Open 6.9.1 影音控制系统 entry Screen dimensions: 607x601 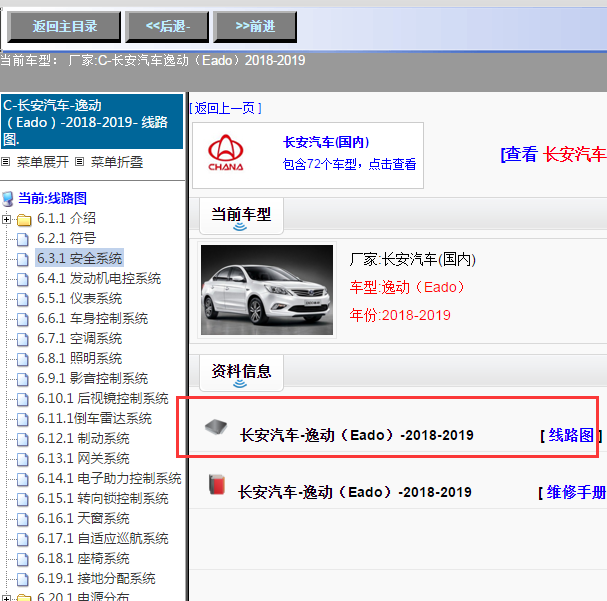click(92, 378)
